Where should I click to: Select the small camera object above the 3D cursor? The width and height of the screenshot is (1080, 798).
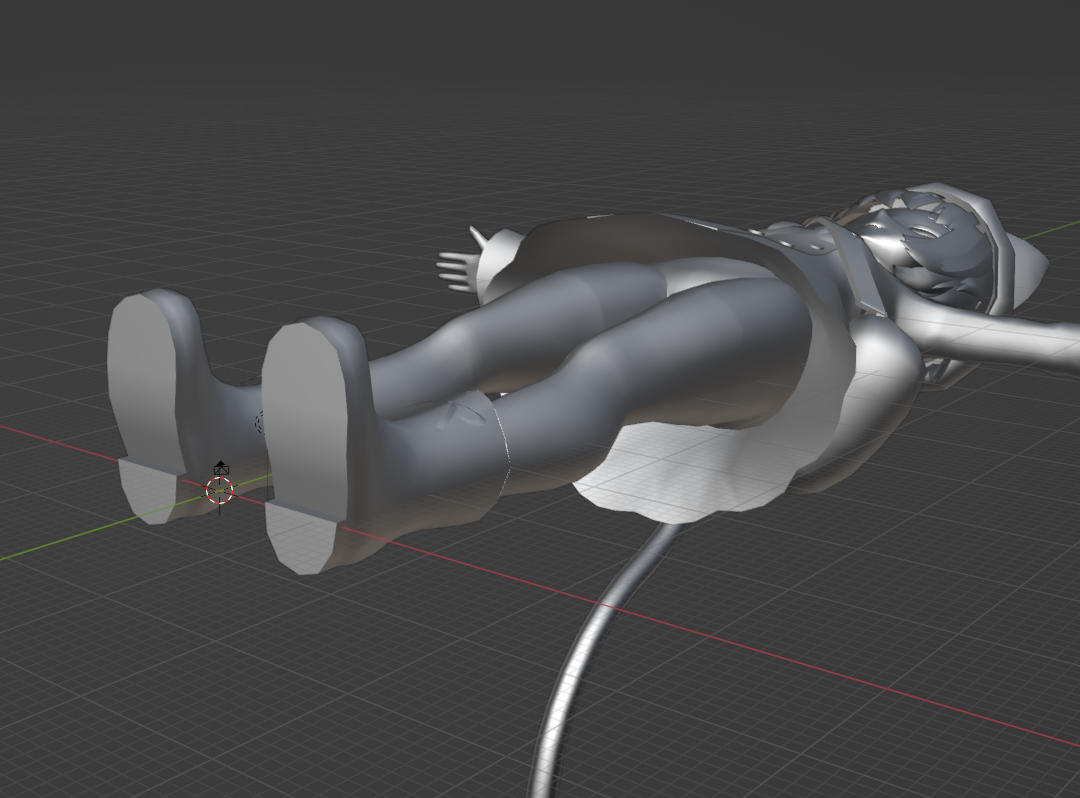coord(220,468)
